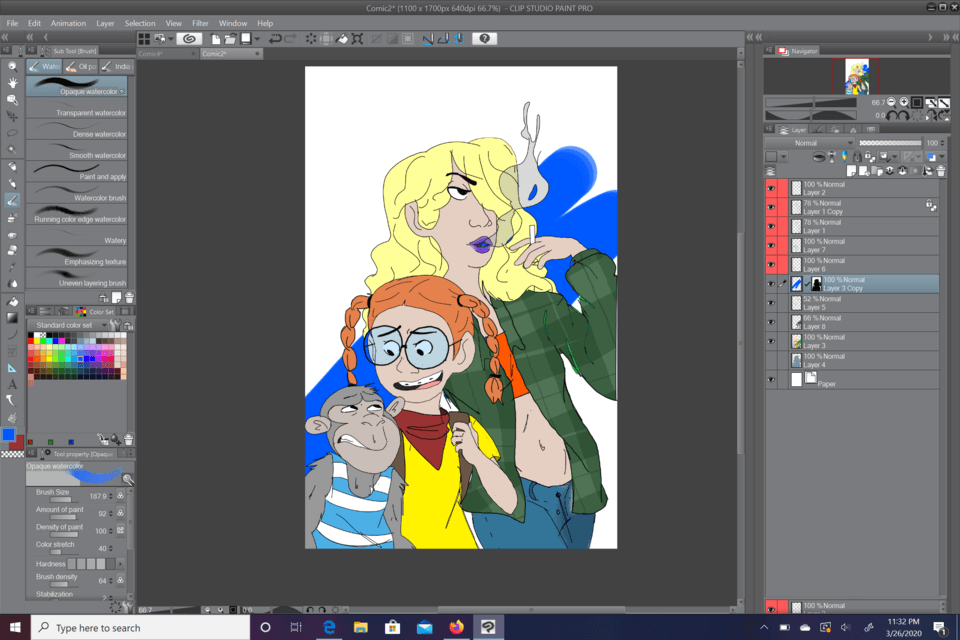The height and width of the screenshot is (640, 960).
Task: Switch to the Oil paint brush tab
Action: [x=80, y=66]
